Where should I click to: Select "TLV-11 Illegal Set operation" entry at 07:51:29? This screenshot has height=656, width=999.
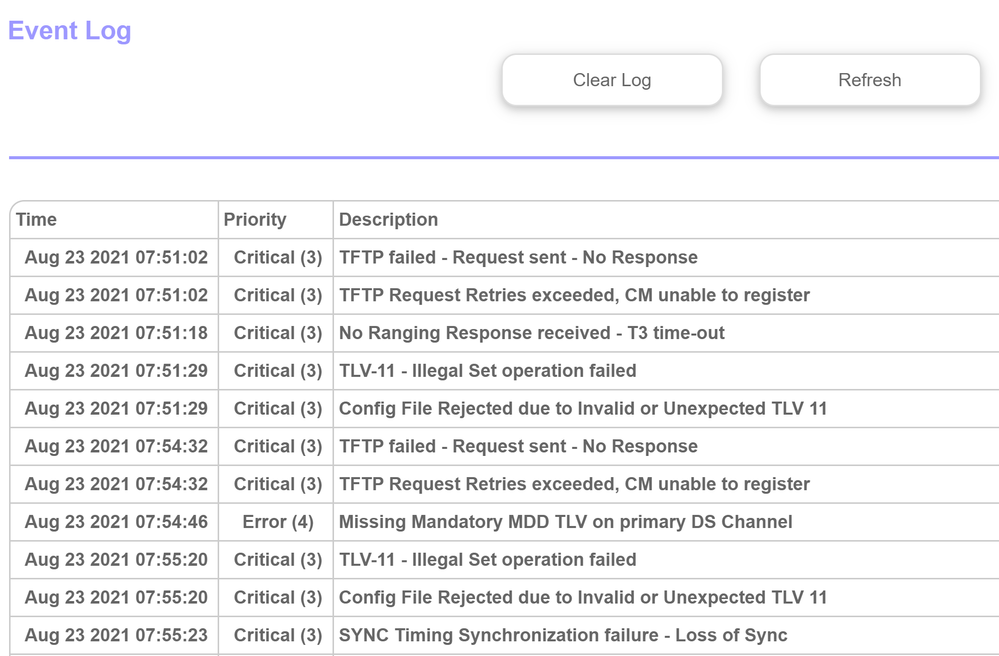pyautogui.click(x=487, y=371)
